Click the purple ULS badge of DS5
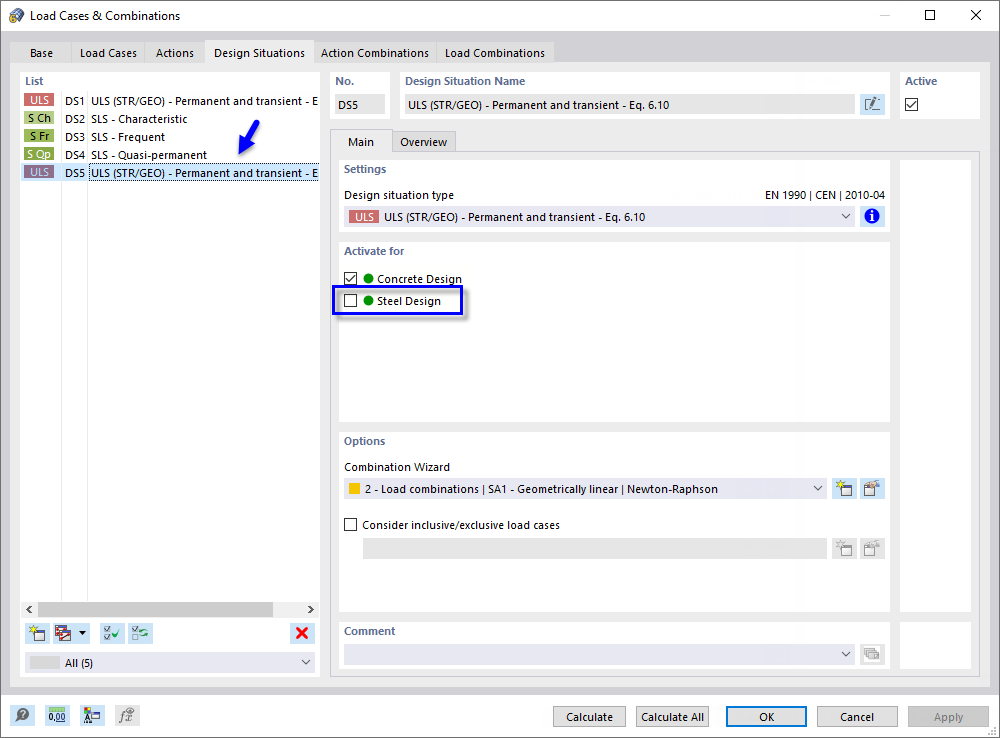This screenshot has height=738, width=1000. tap(40, 172)
